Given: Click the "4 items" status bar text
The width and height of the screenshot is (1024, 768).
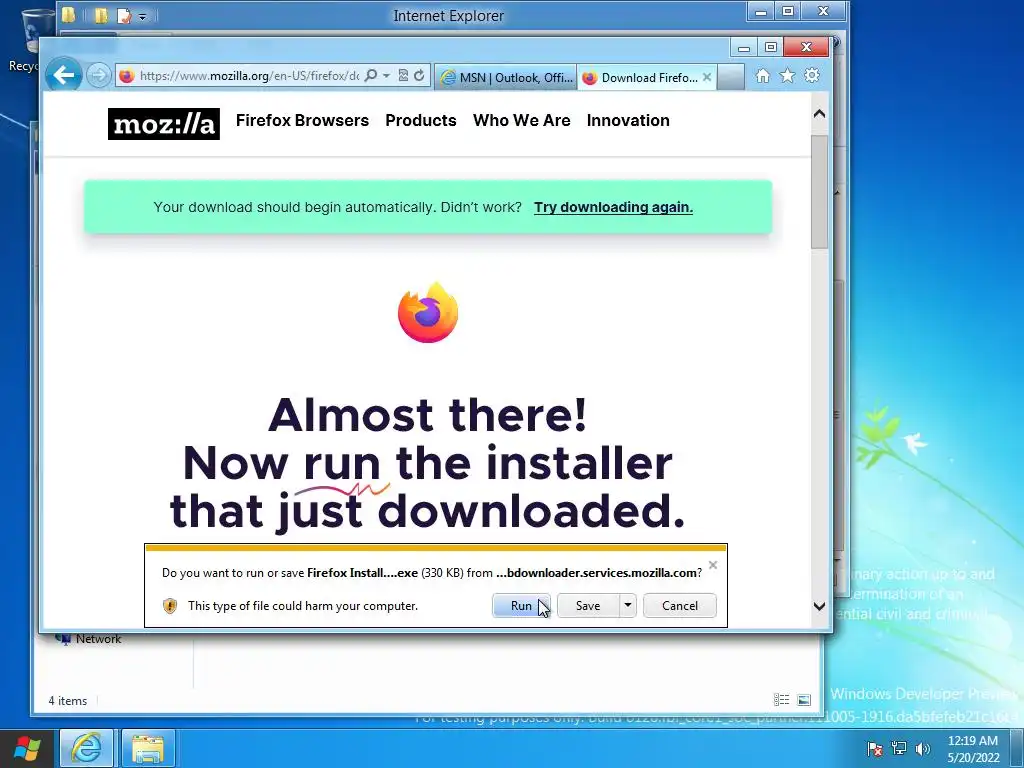Looking at the screenshot, I should point(67,701).
